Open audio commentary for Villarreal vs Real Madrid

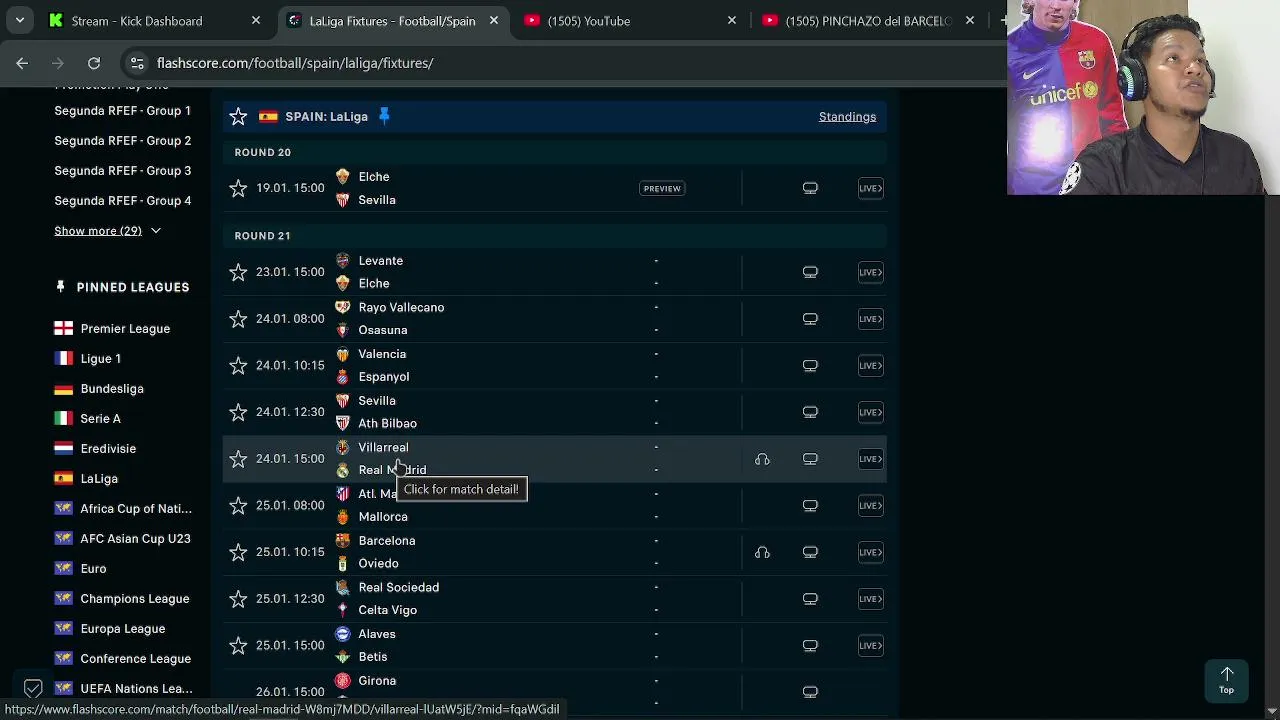(x=762, y=459)
